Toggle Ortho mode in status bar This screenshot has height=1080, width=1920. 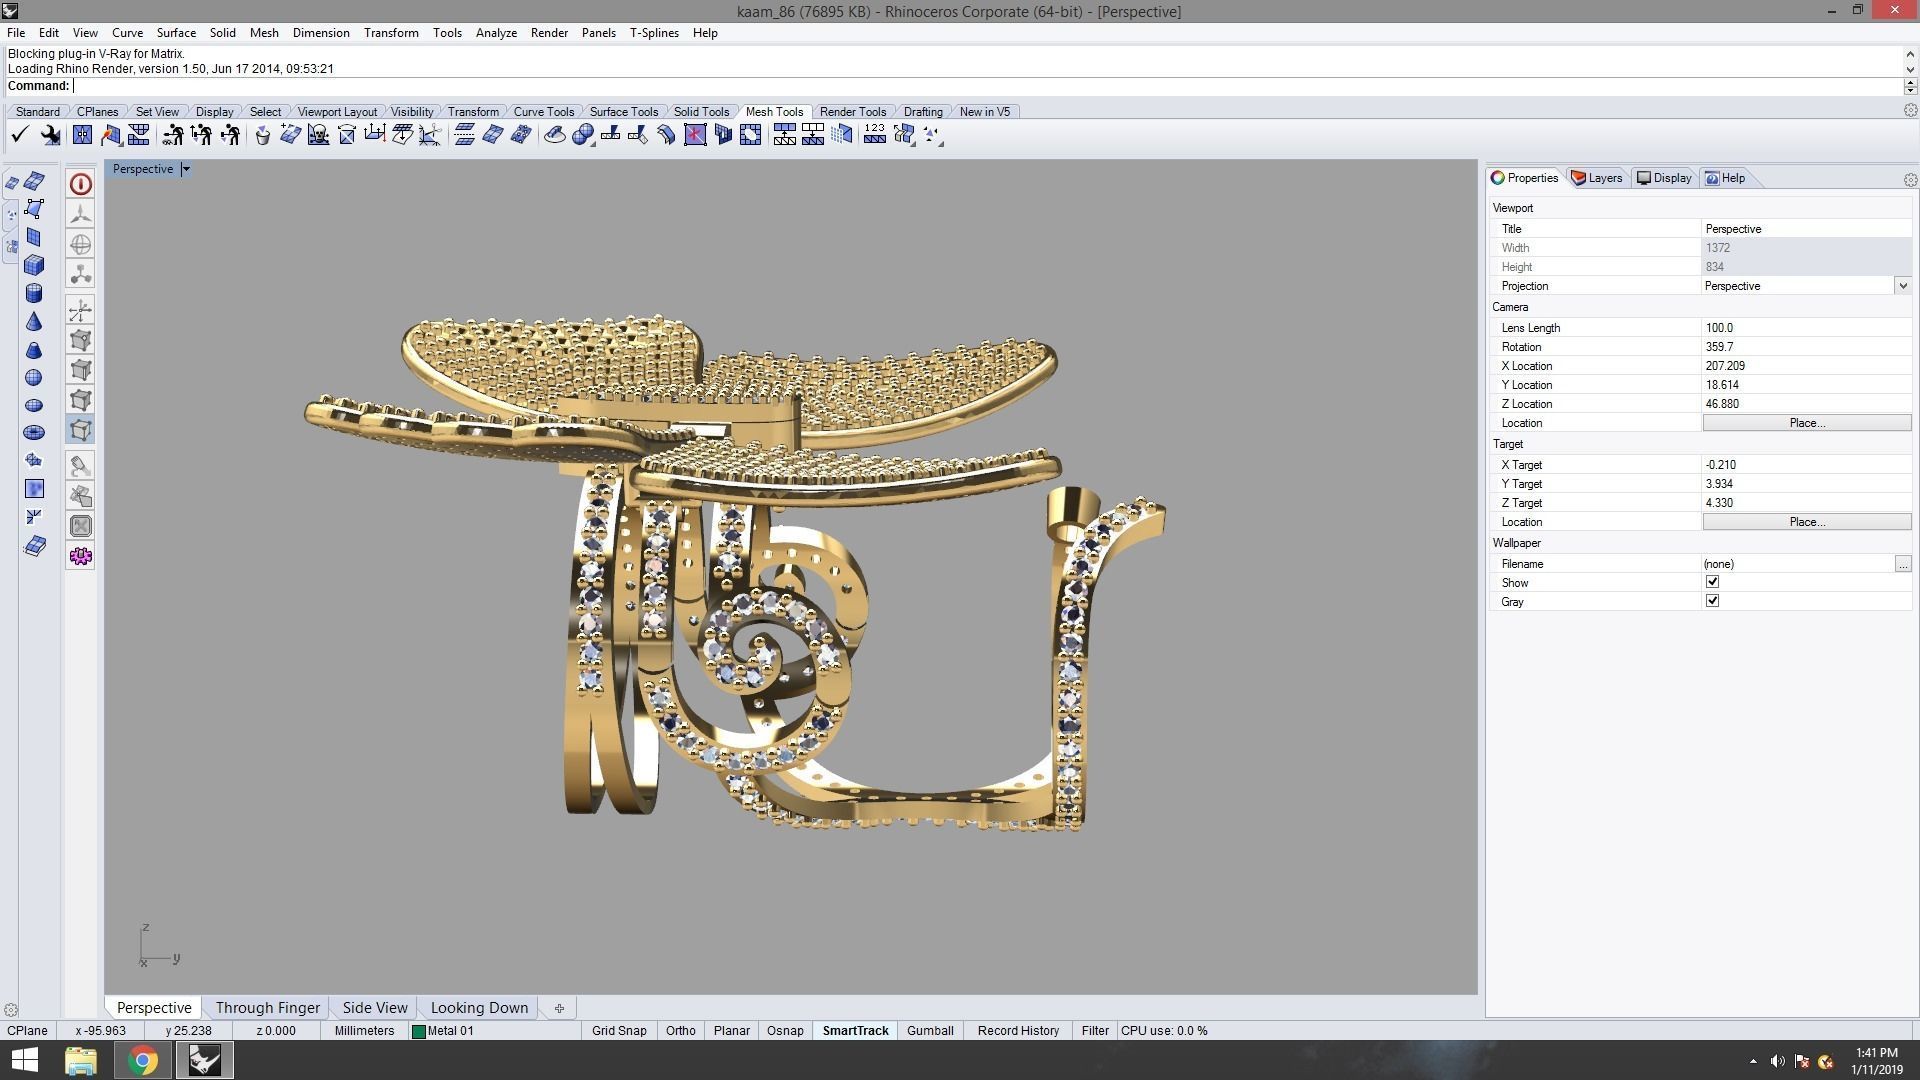coord(680,1031)
